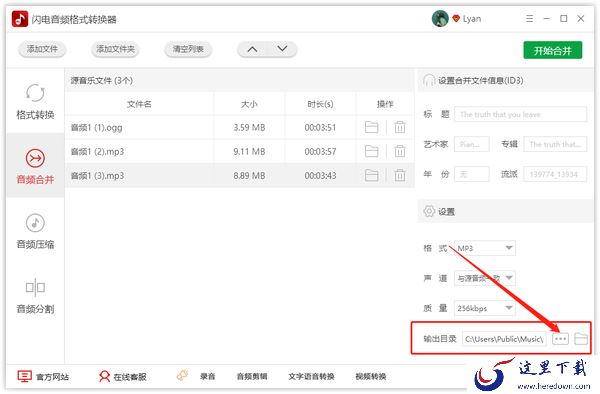Open the hamburger menu in title bar

[x=530, y=18]
